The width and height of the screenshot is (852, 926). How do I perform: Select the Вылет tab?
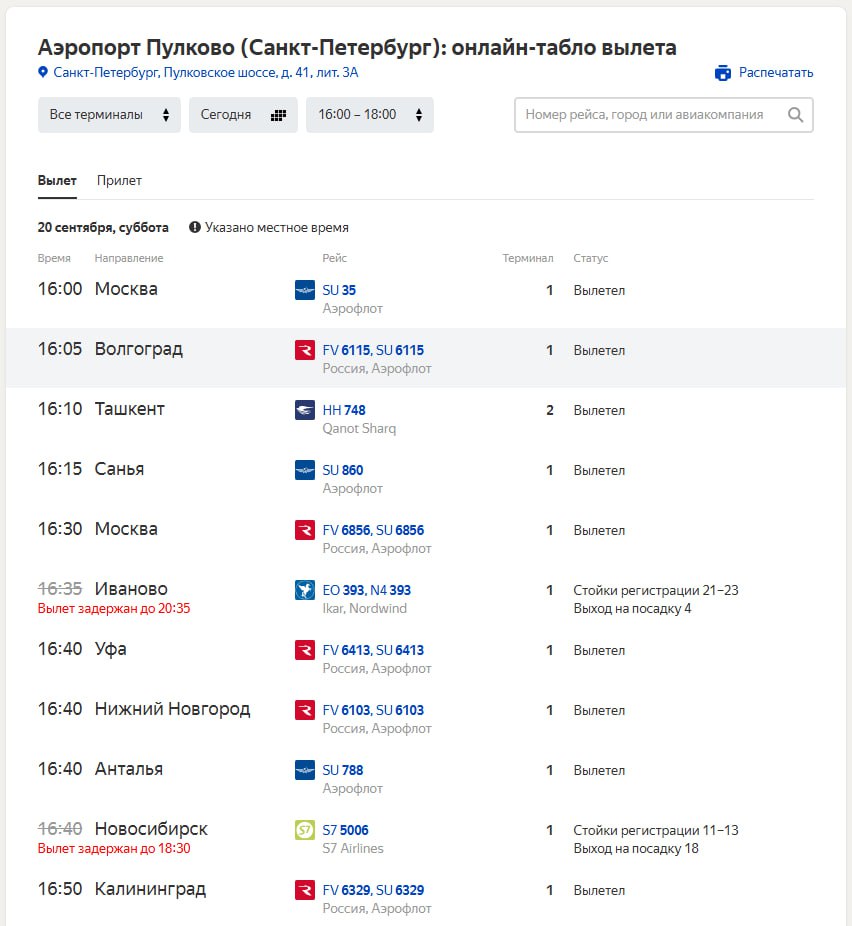(x=57, y=181)
